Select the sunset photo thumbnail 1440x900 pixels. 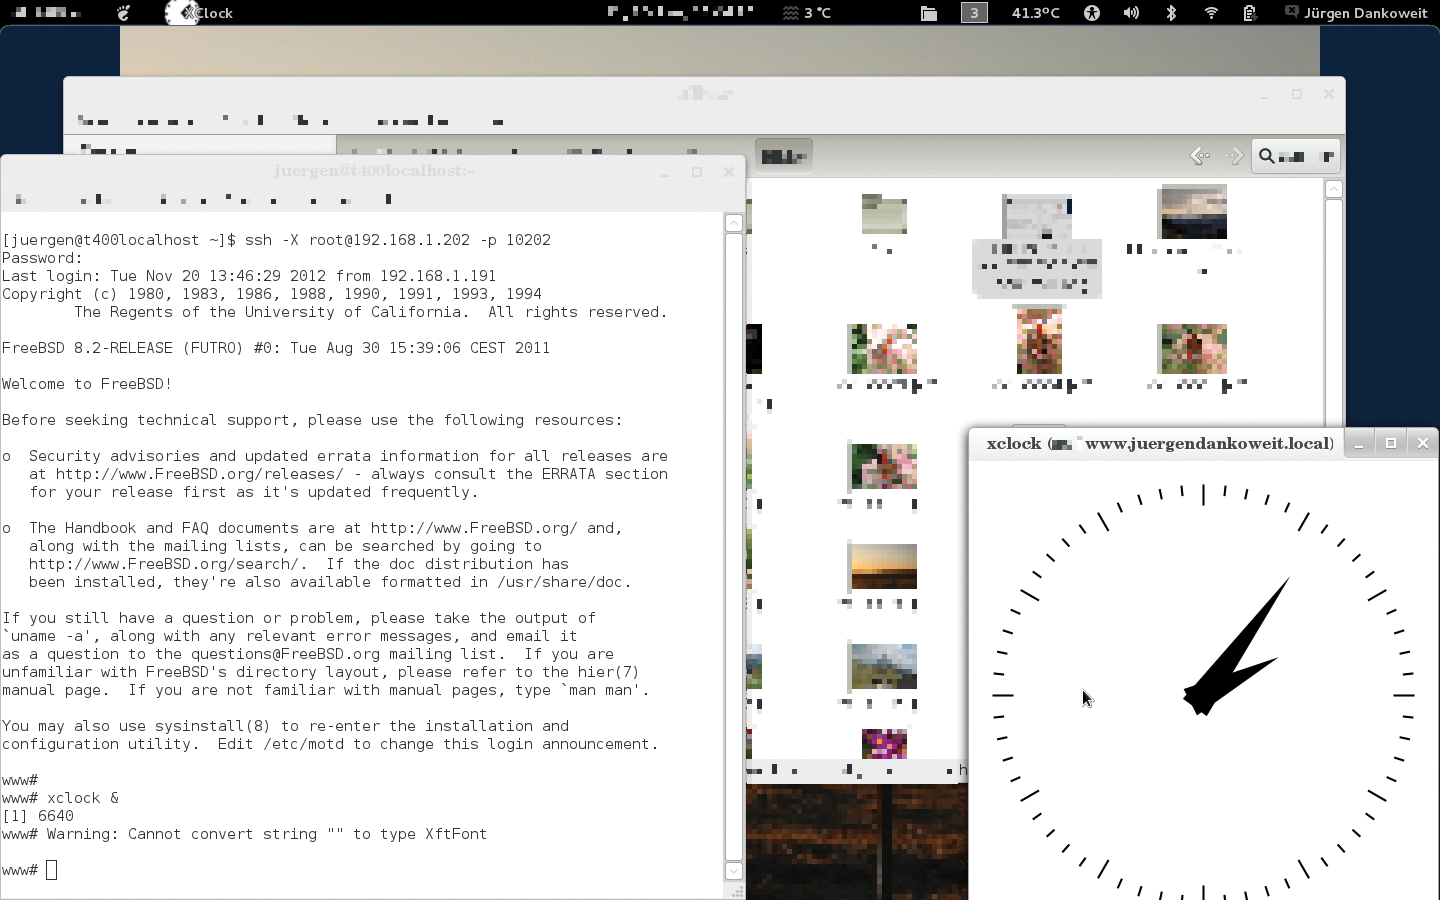tap(882, 566)
